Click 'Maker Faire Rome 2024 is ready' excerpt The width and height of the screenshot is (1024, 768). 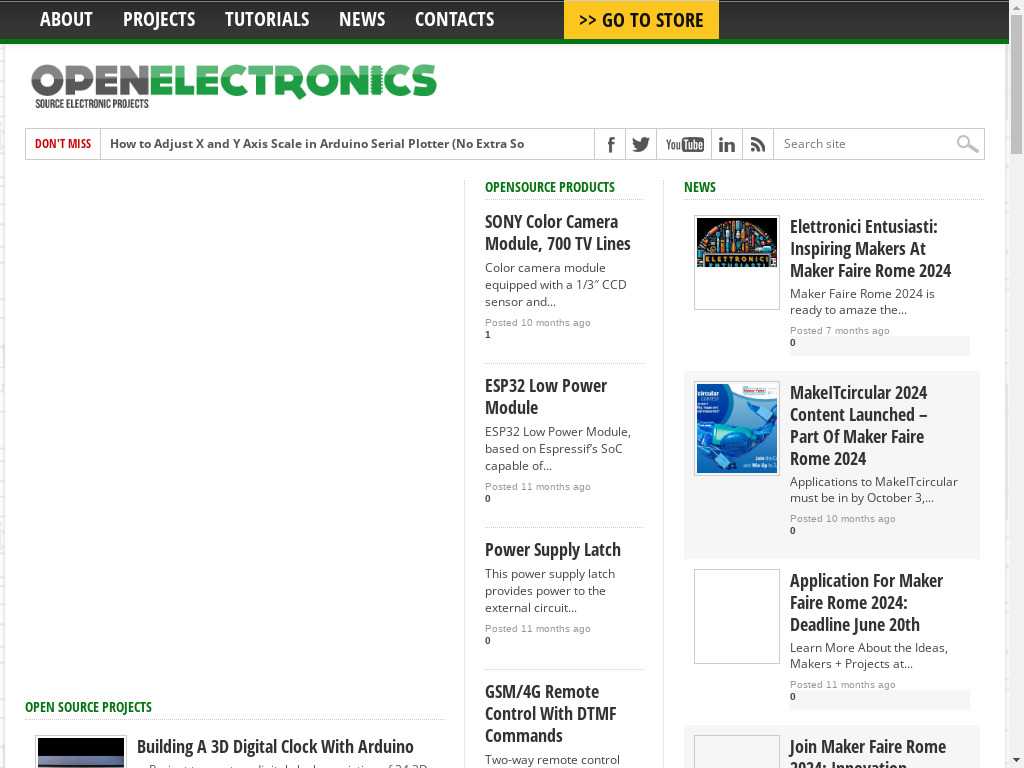click(862, 302)
